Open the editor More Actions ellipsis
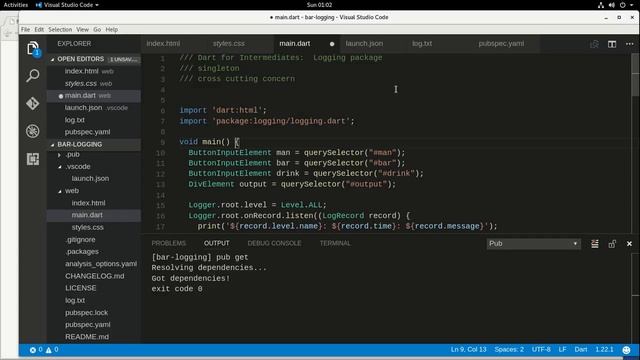640x360 pixels. click(629, 44)
